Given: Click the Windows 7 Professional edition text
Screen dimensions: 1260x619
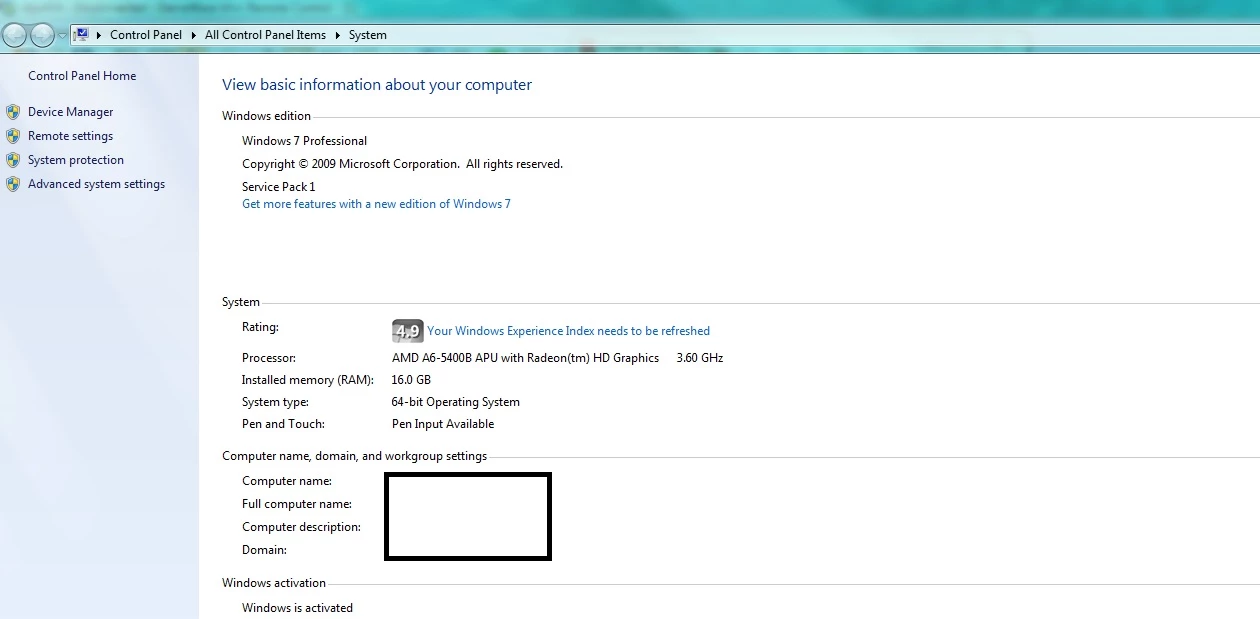Looking at the screenshot, I should (304, 141).
